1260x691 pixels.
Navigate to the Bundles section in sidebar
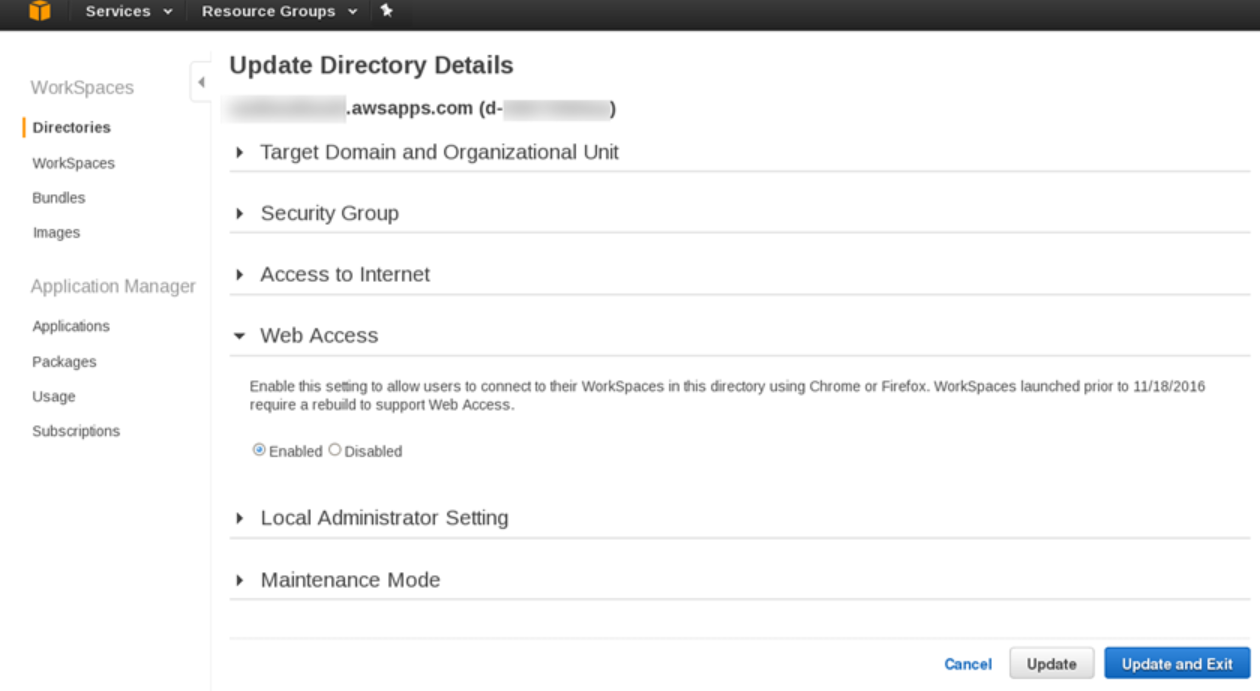pyautogui.click(x=59, y=197)
